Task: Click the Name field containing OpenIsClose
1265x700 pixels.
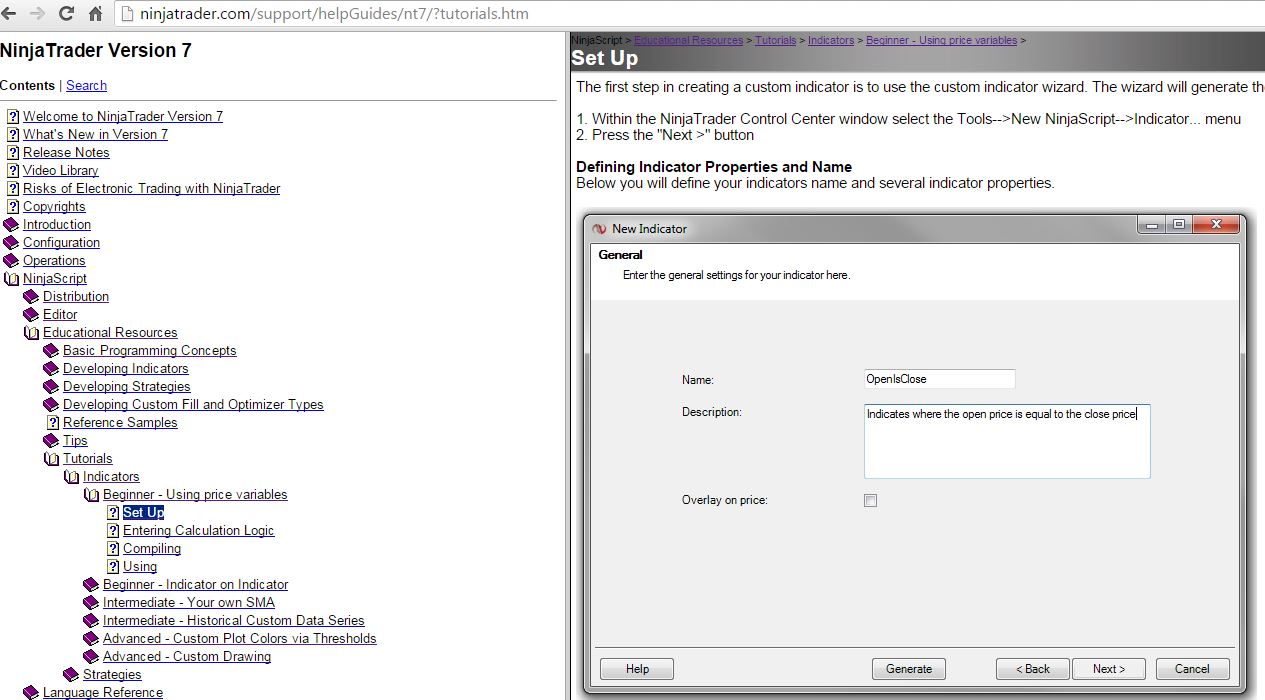Action: click(x=940, y=379)
